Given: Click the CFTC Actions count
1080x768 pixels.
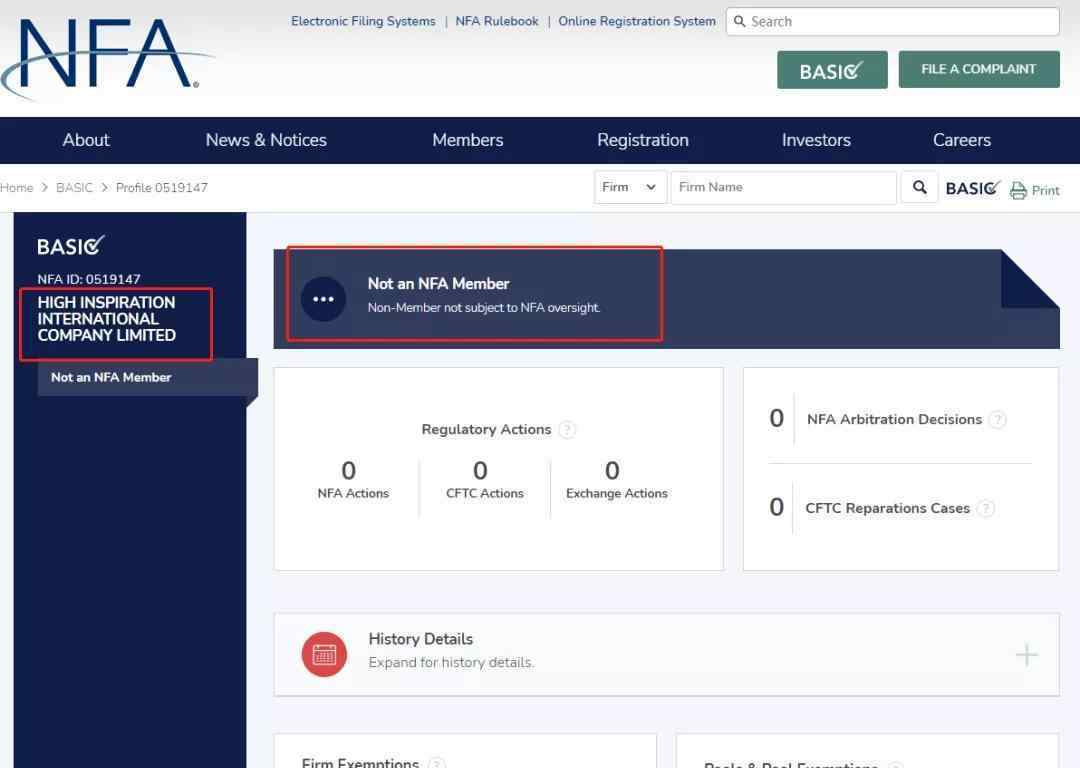Looking at the screenshot, I should (480, 471).
